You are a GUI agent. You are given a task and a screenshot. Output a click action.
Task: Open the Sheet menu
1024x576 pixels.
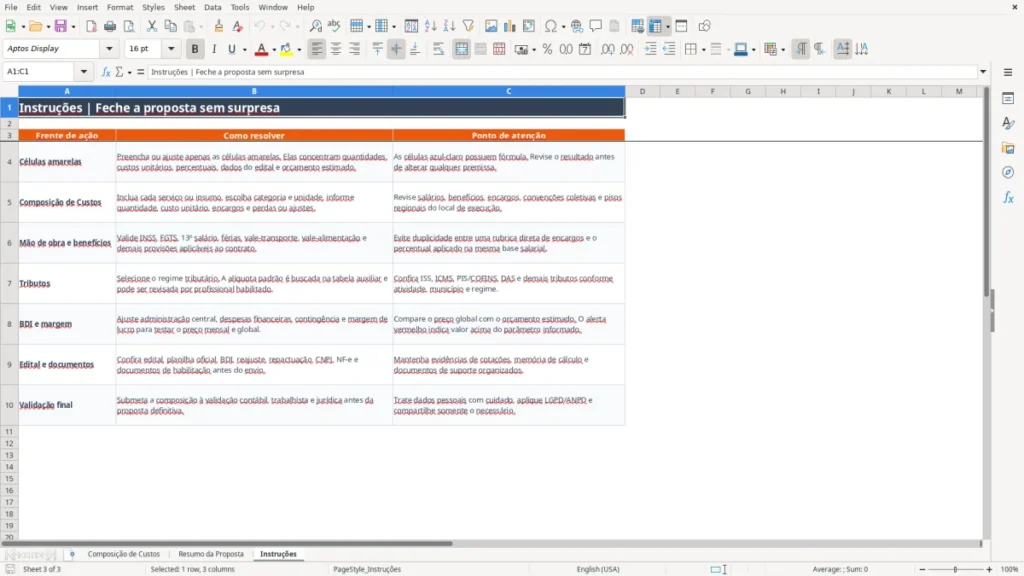pyautogui.click(x=184, y=7)
